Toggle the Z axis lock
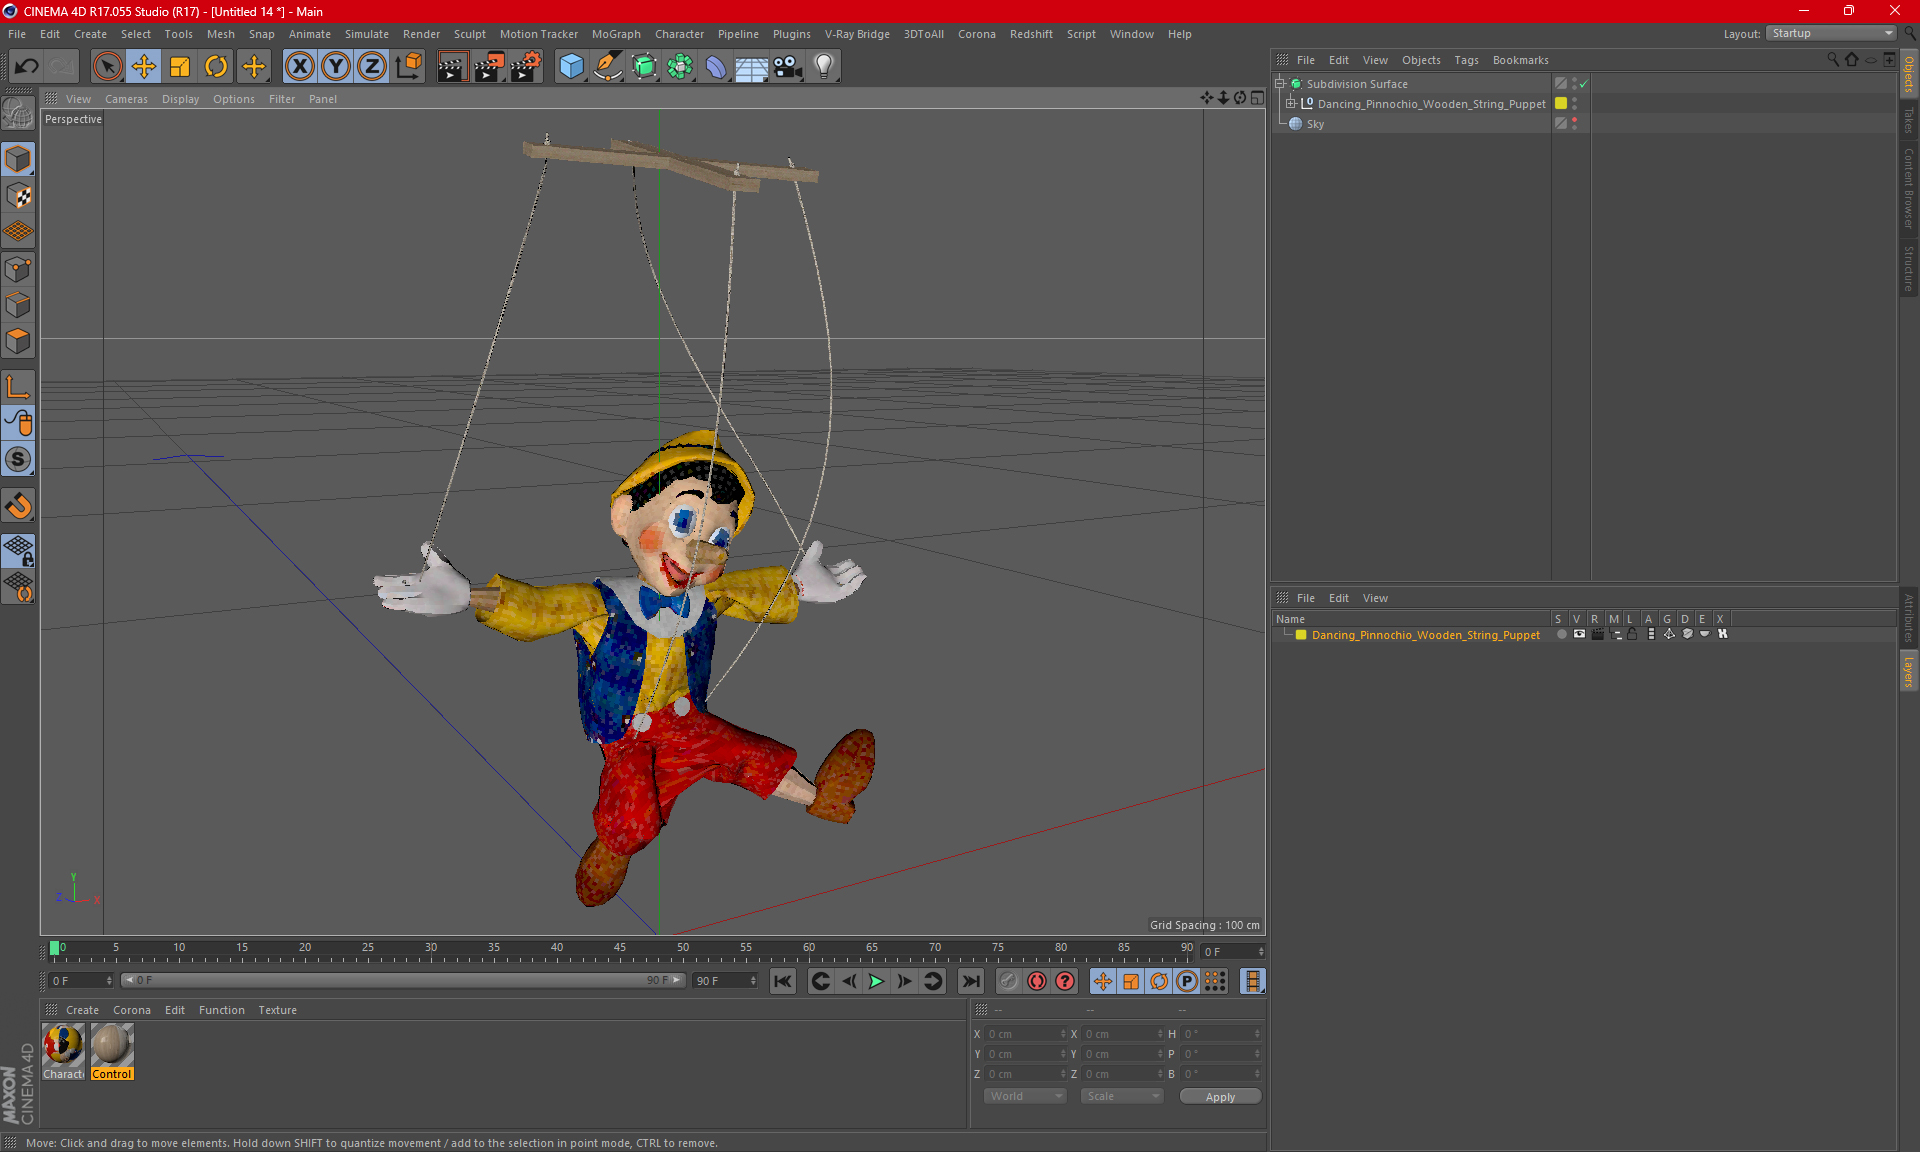Viewport: 1920px width, 1152px height. [372, 67]
